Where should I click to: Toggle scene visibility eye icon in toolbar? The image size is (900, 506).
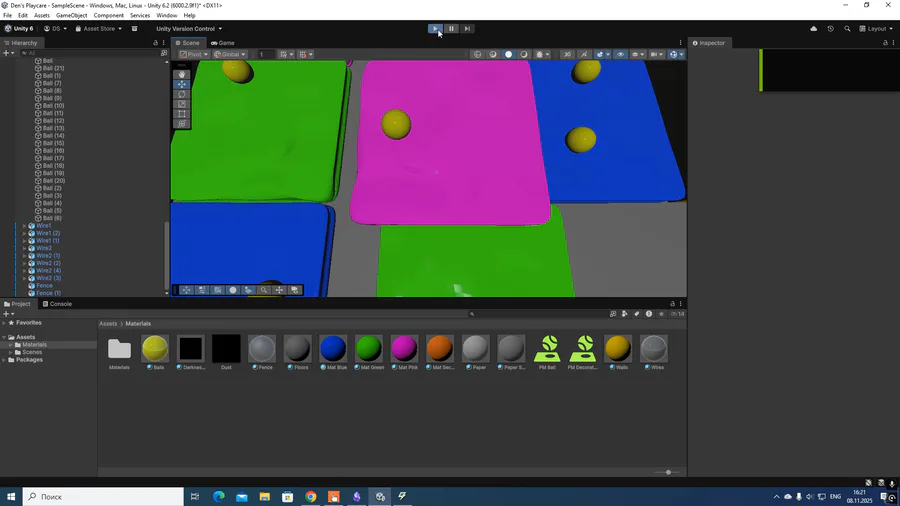[620, 55]
